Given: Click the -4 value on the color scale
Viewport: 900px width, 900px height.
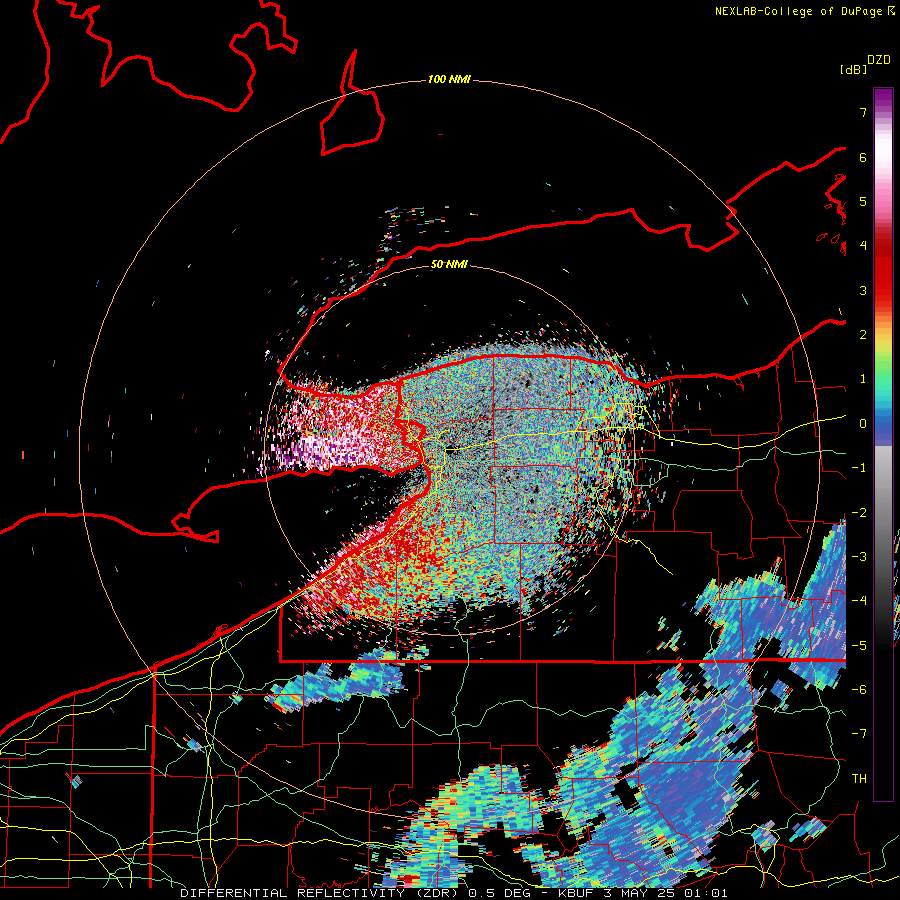Looking at the screenshot, I should (x=859, y=601).
